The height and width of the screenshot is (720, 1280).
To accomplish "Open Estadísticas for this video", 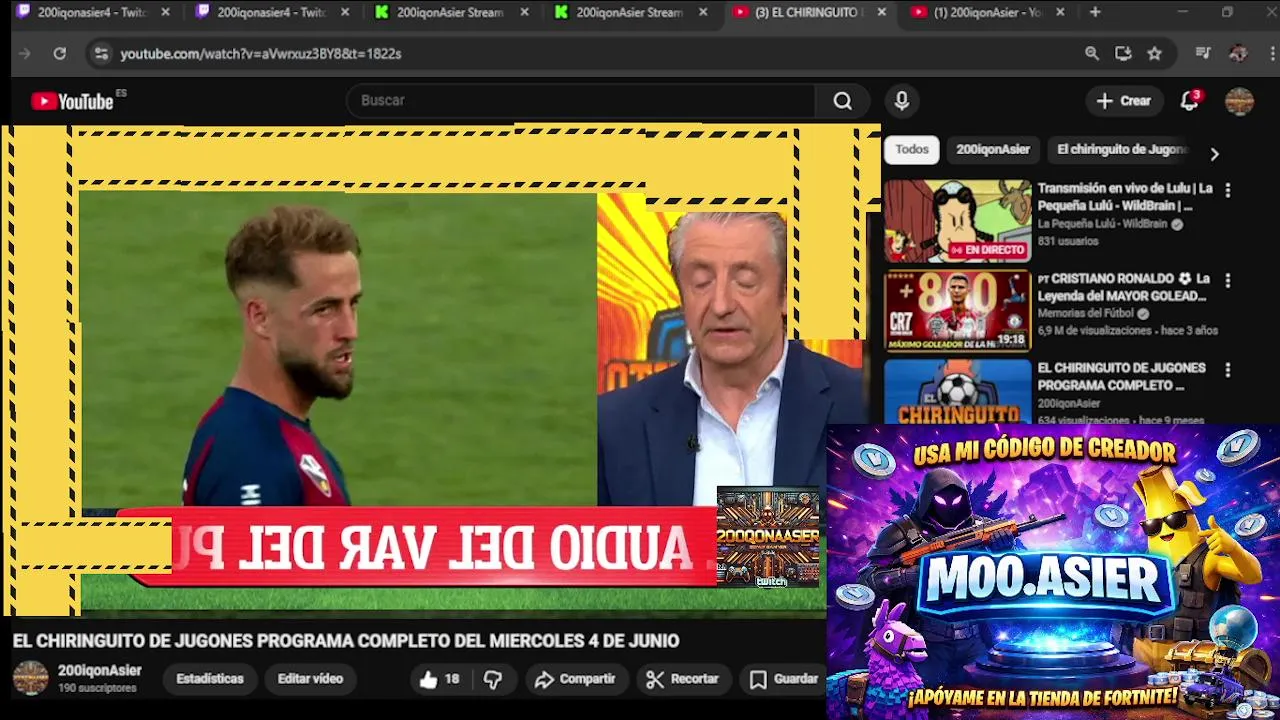I will coord(210,679).
